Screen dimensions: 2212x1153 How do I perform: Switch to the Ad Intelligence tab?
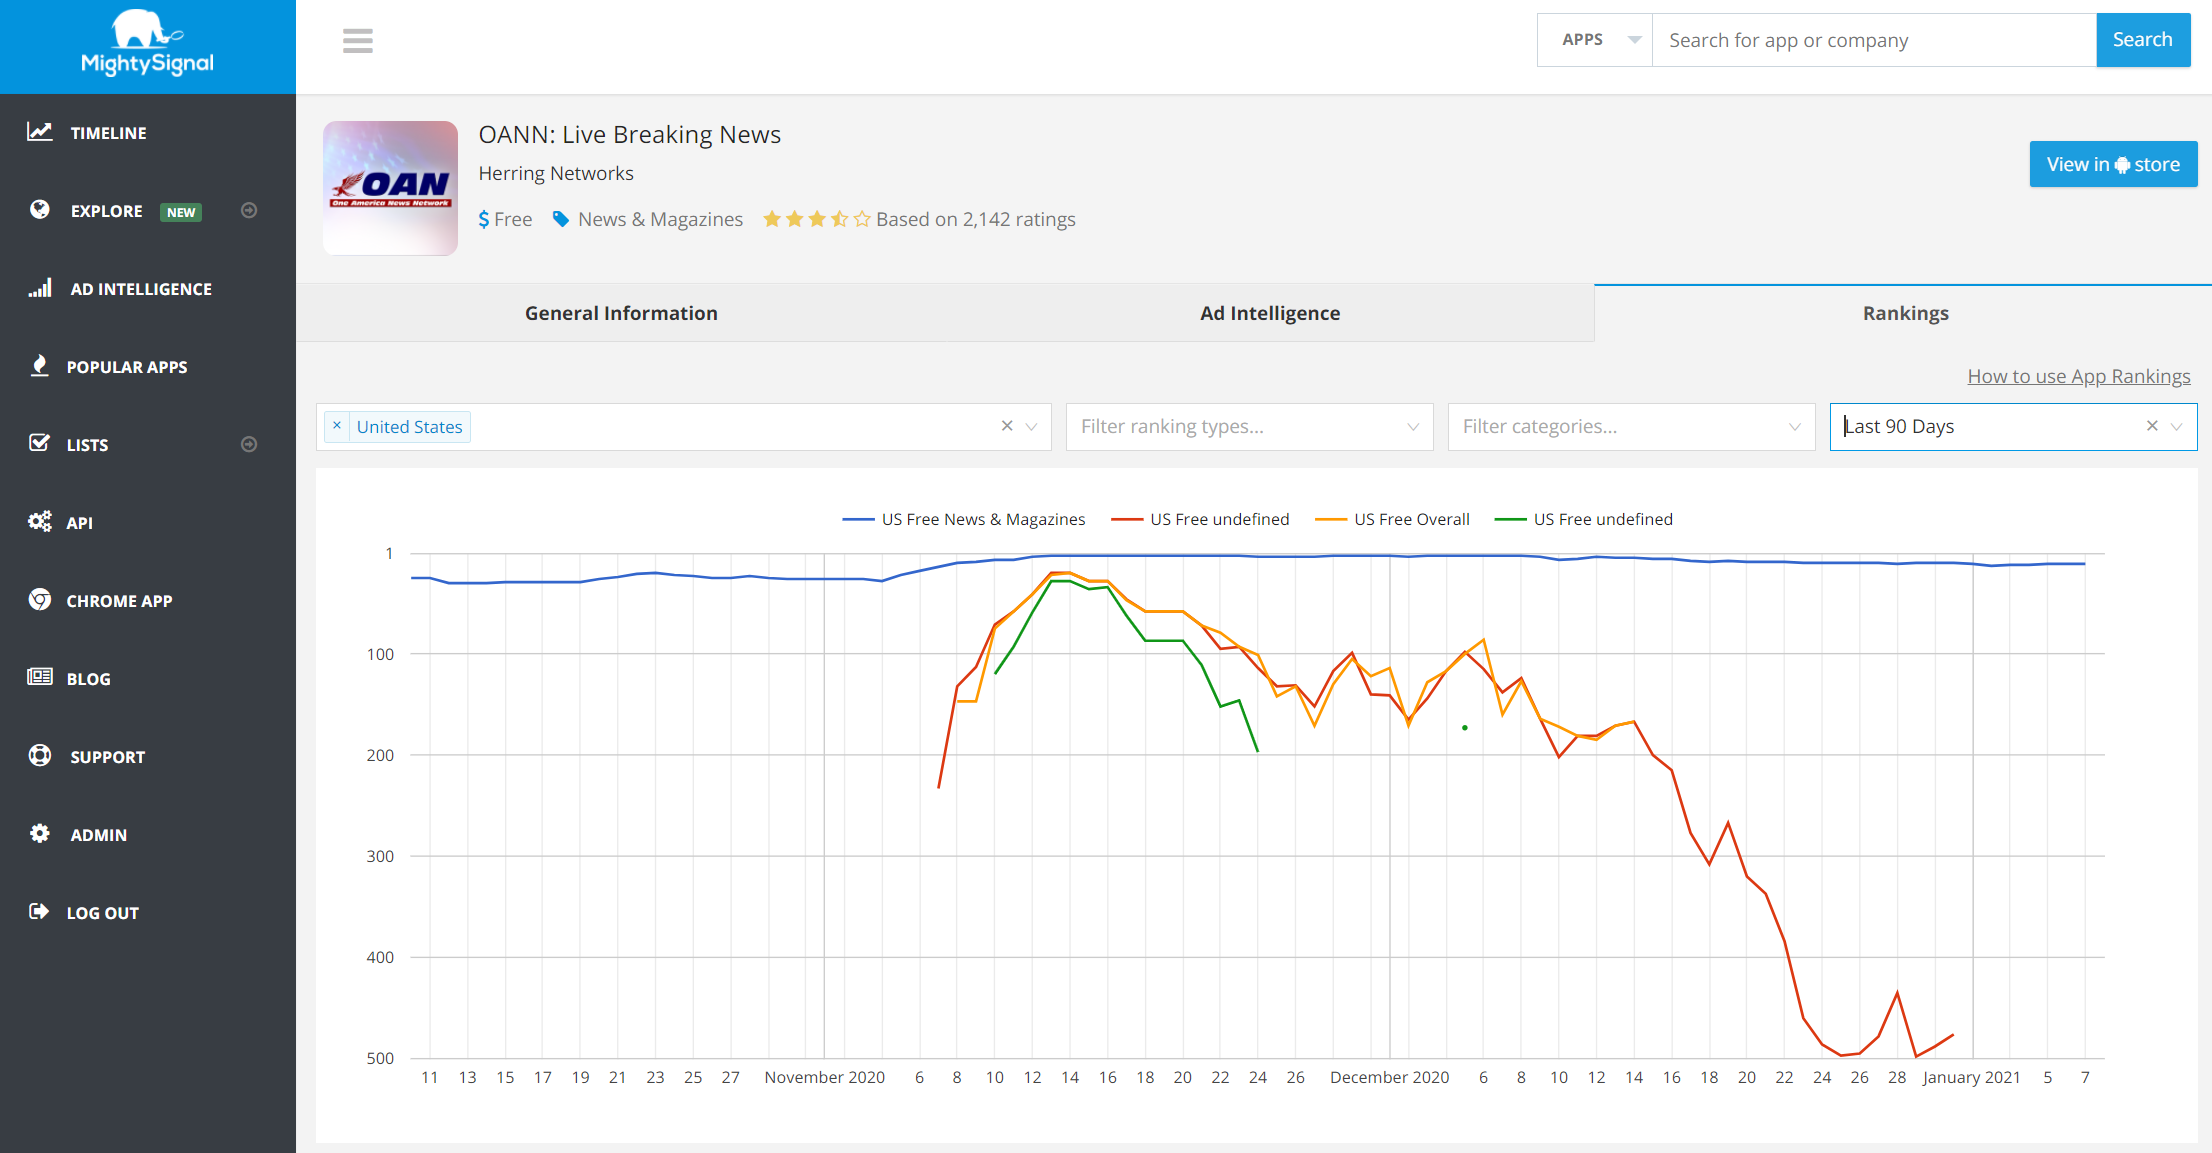point(1270,313)
